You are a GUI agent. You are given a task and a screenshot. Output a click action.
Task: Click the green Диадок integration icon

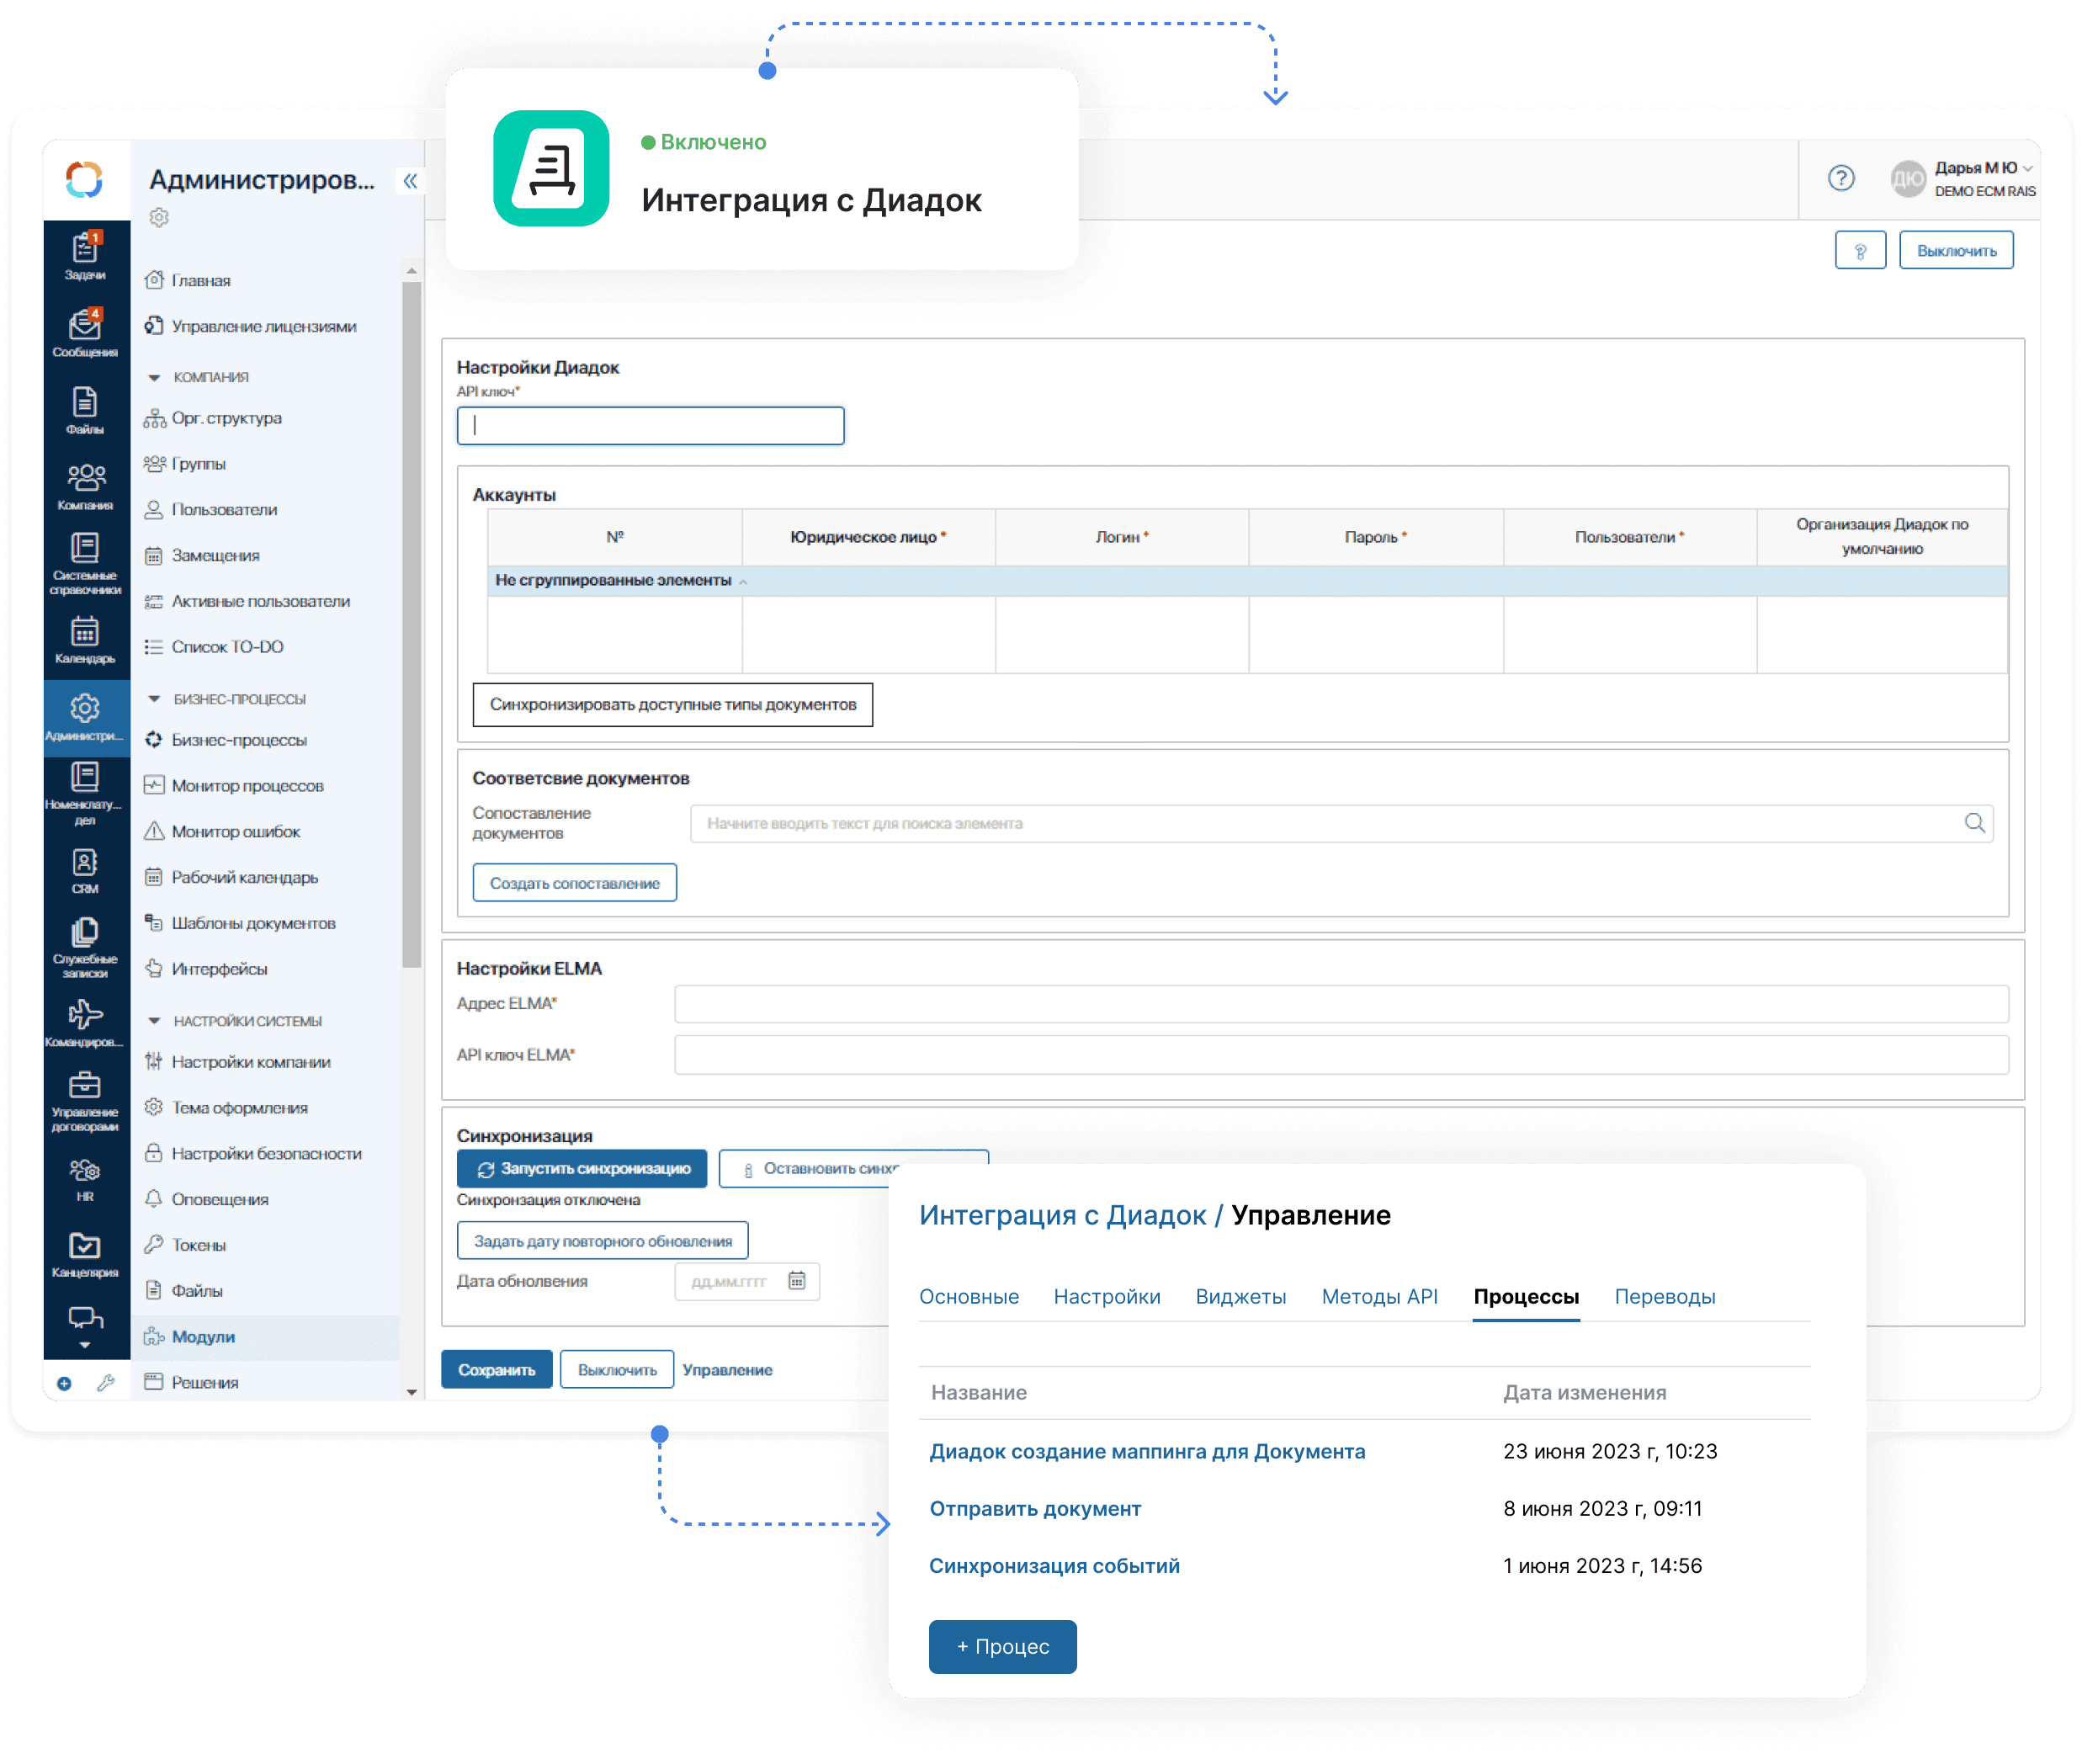(551, 168)
